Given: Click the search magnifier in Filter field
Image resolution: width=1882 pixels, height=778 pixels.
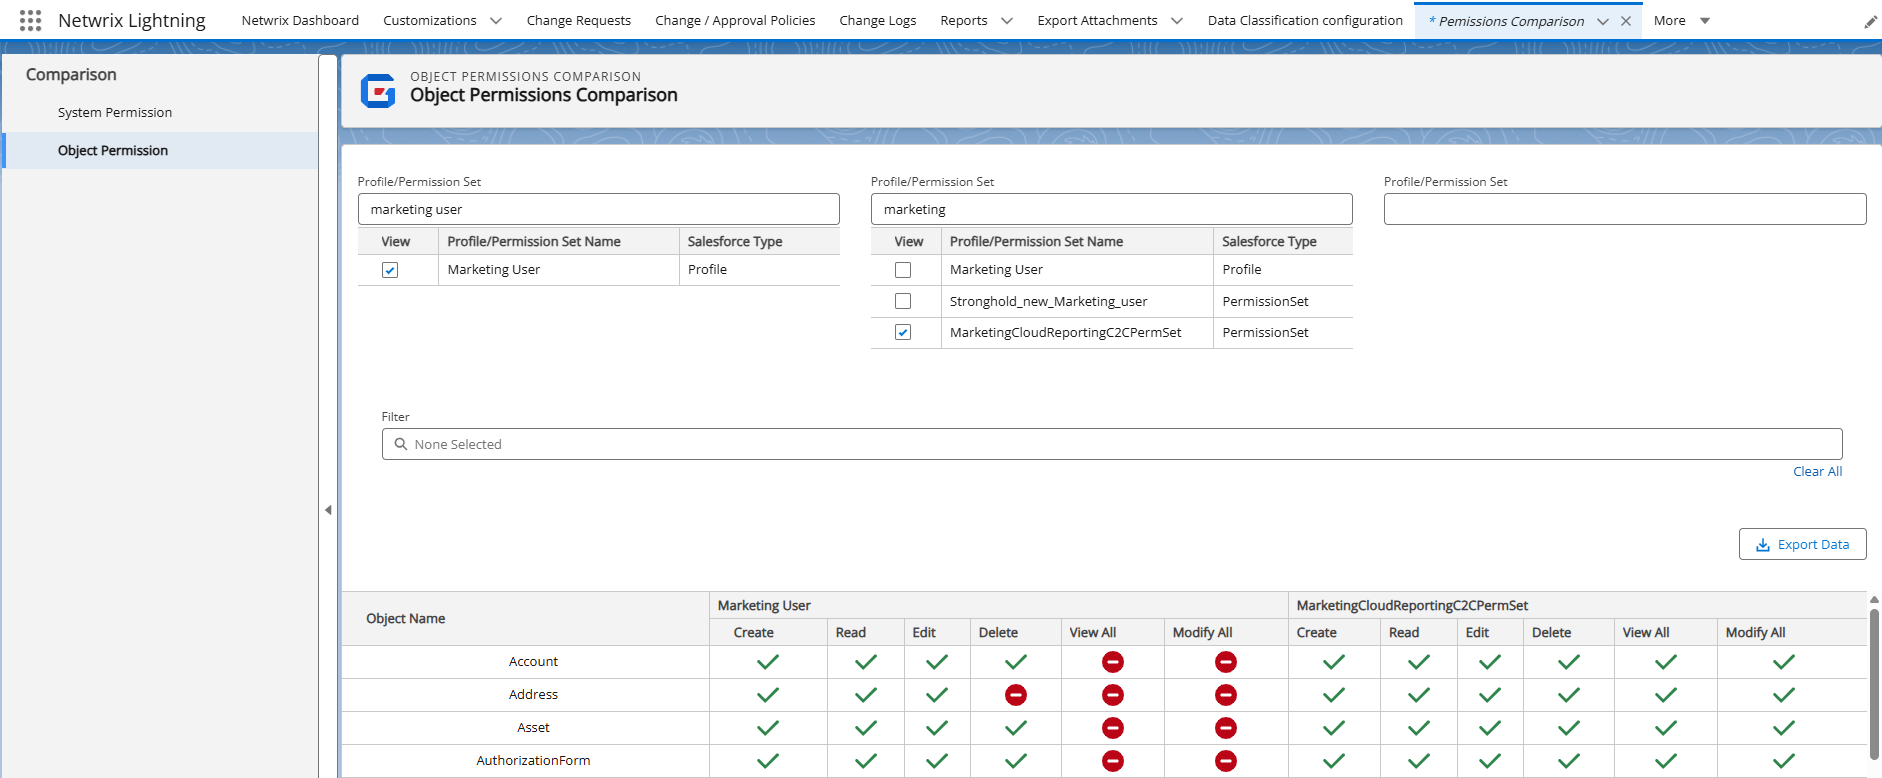Looking at the screenshot, I should pos(401,444).
